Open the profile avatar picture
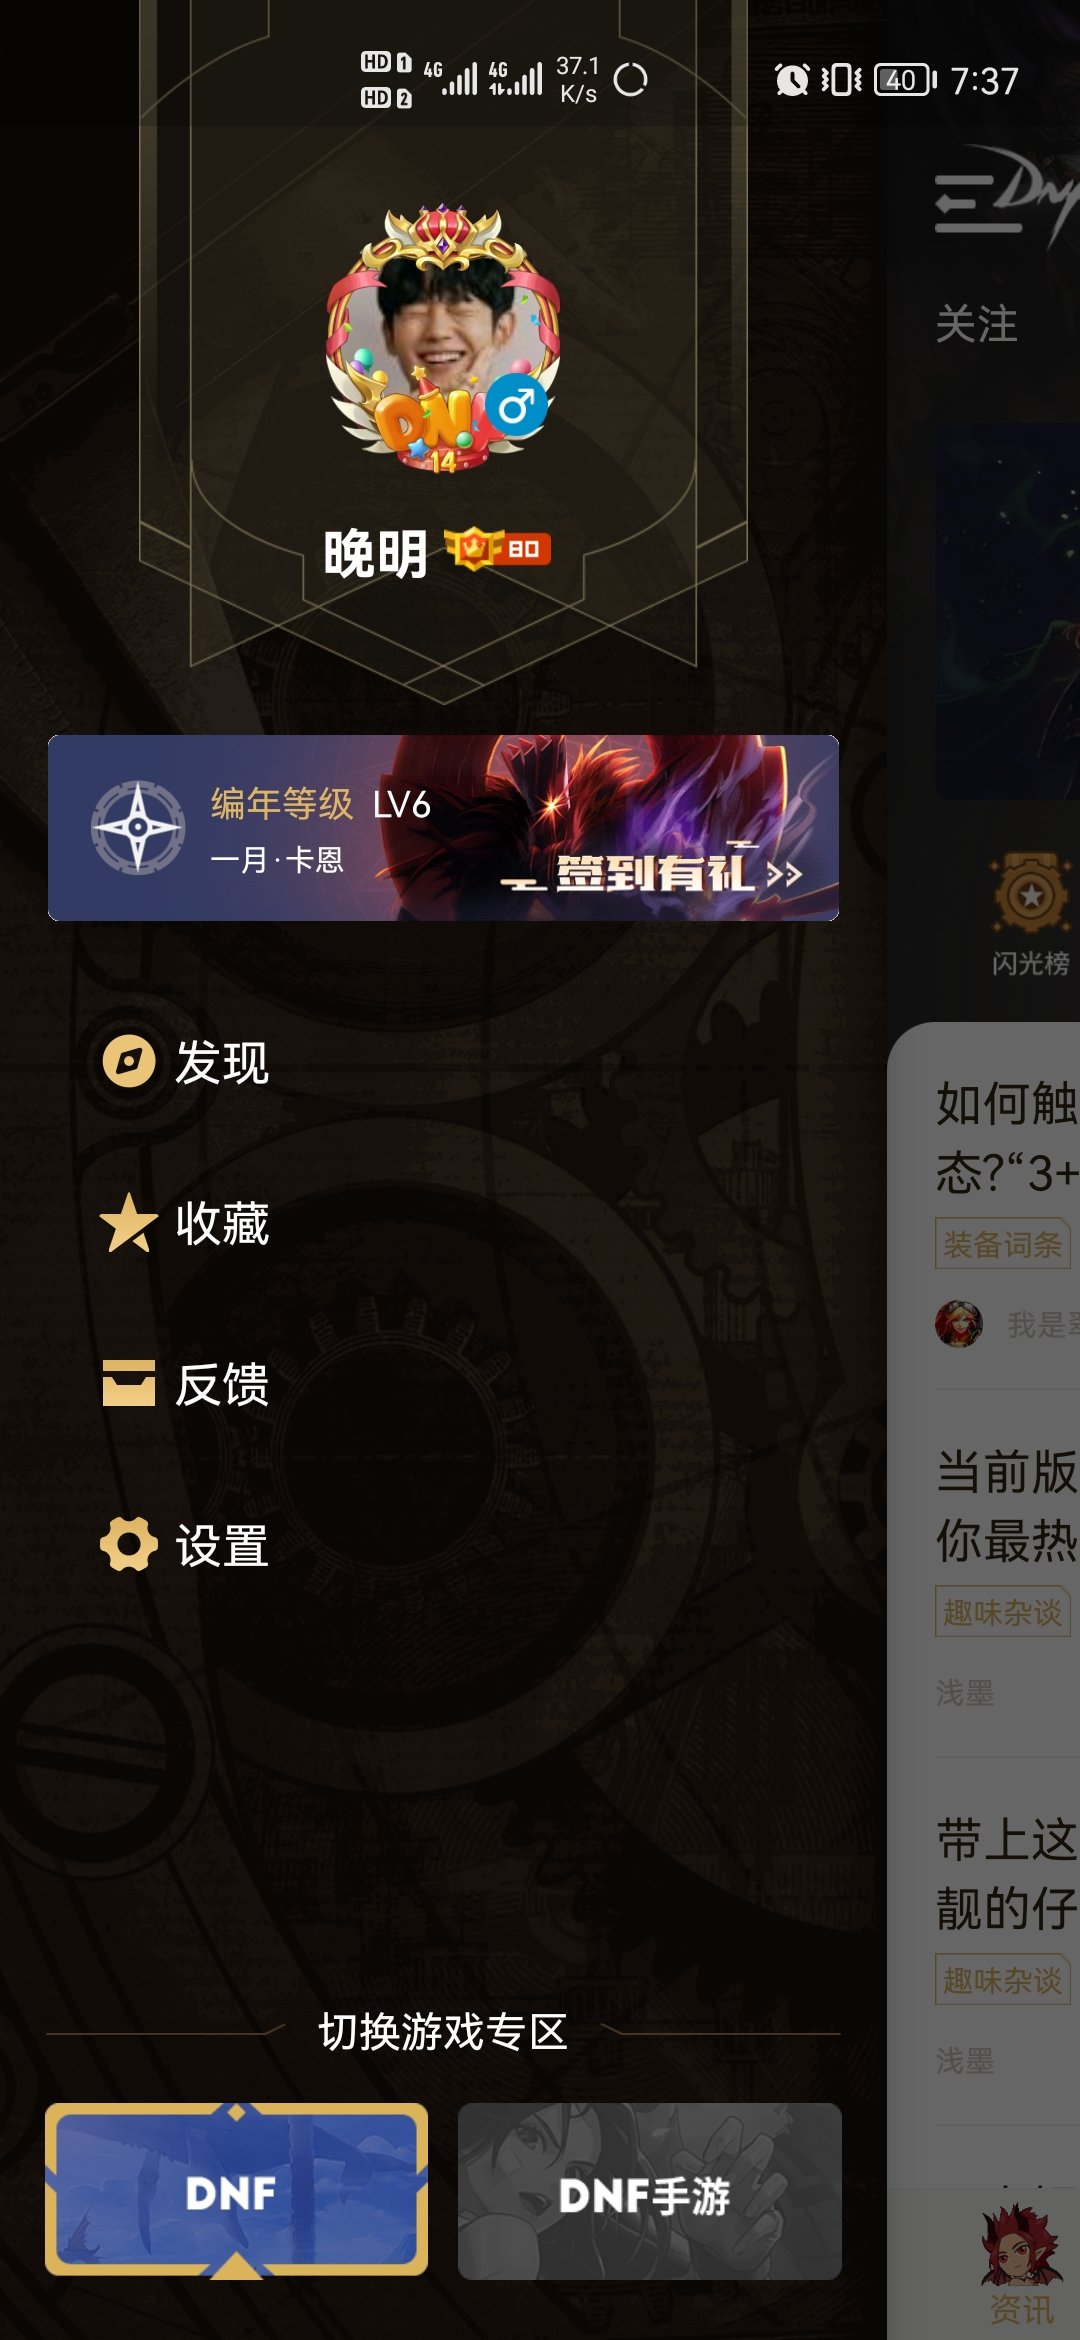Viewport: 1080px width, 2340px height. tap(443, 340)
